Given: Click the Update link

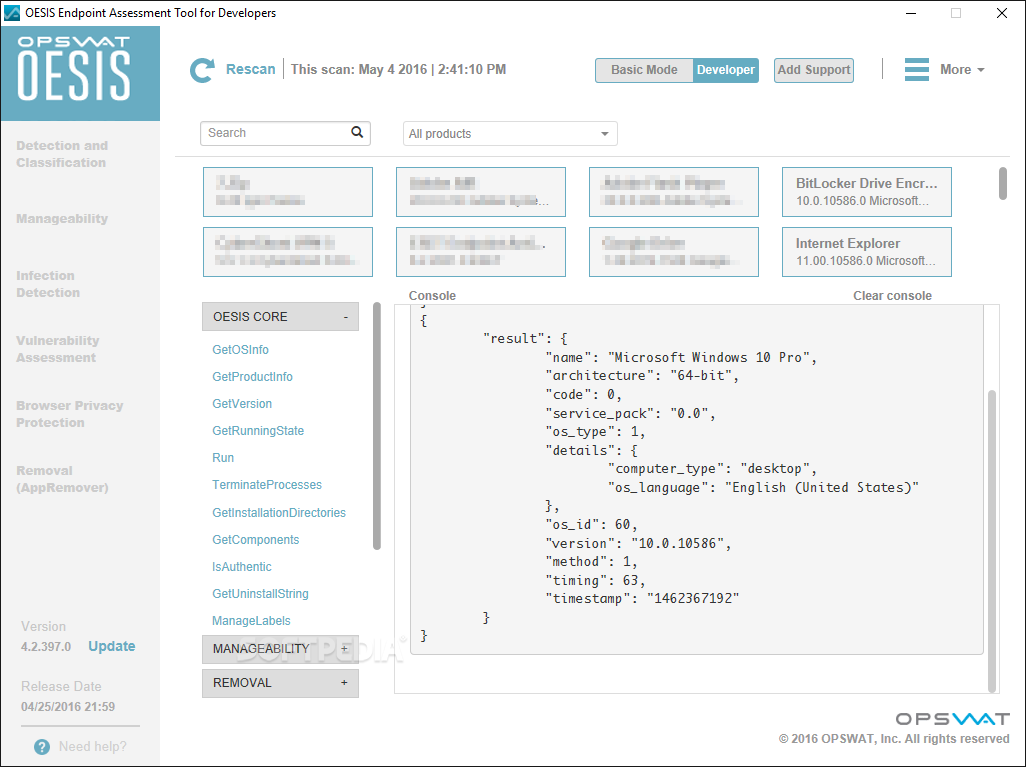Looking at the screenshot, I should [112, 646].
